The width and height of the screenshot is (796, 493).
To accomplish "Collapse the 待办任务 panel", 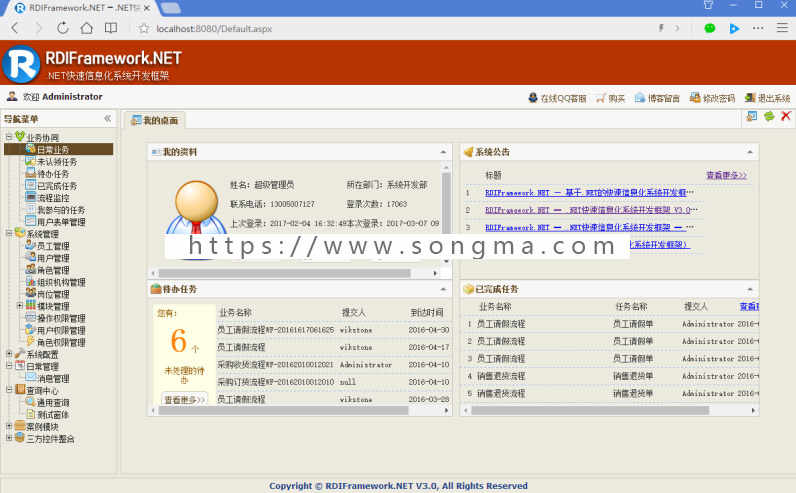I will [x=443, y=289].
